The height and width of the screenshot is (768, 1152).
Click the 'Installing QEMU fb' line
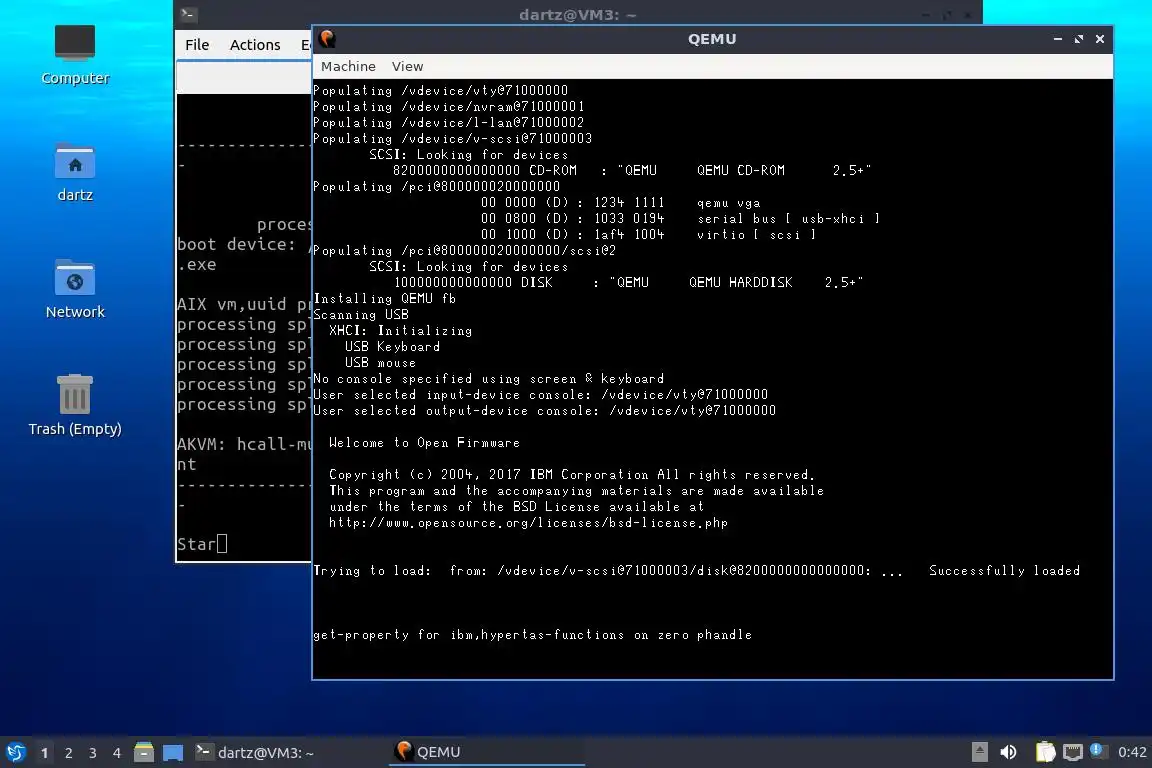[x=385, y=298]
